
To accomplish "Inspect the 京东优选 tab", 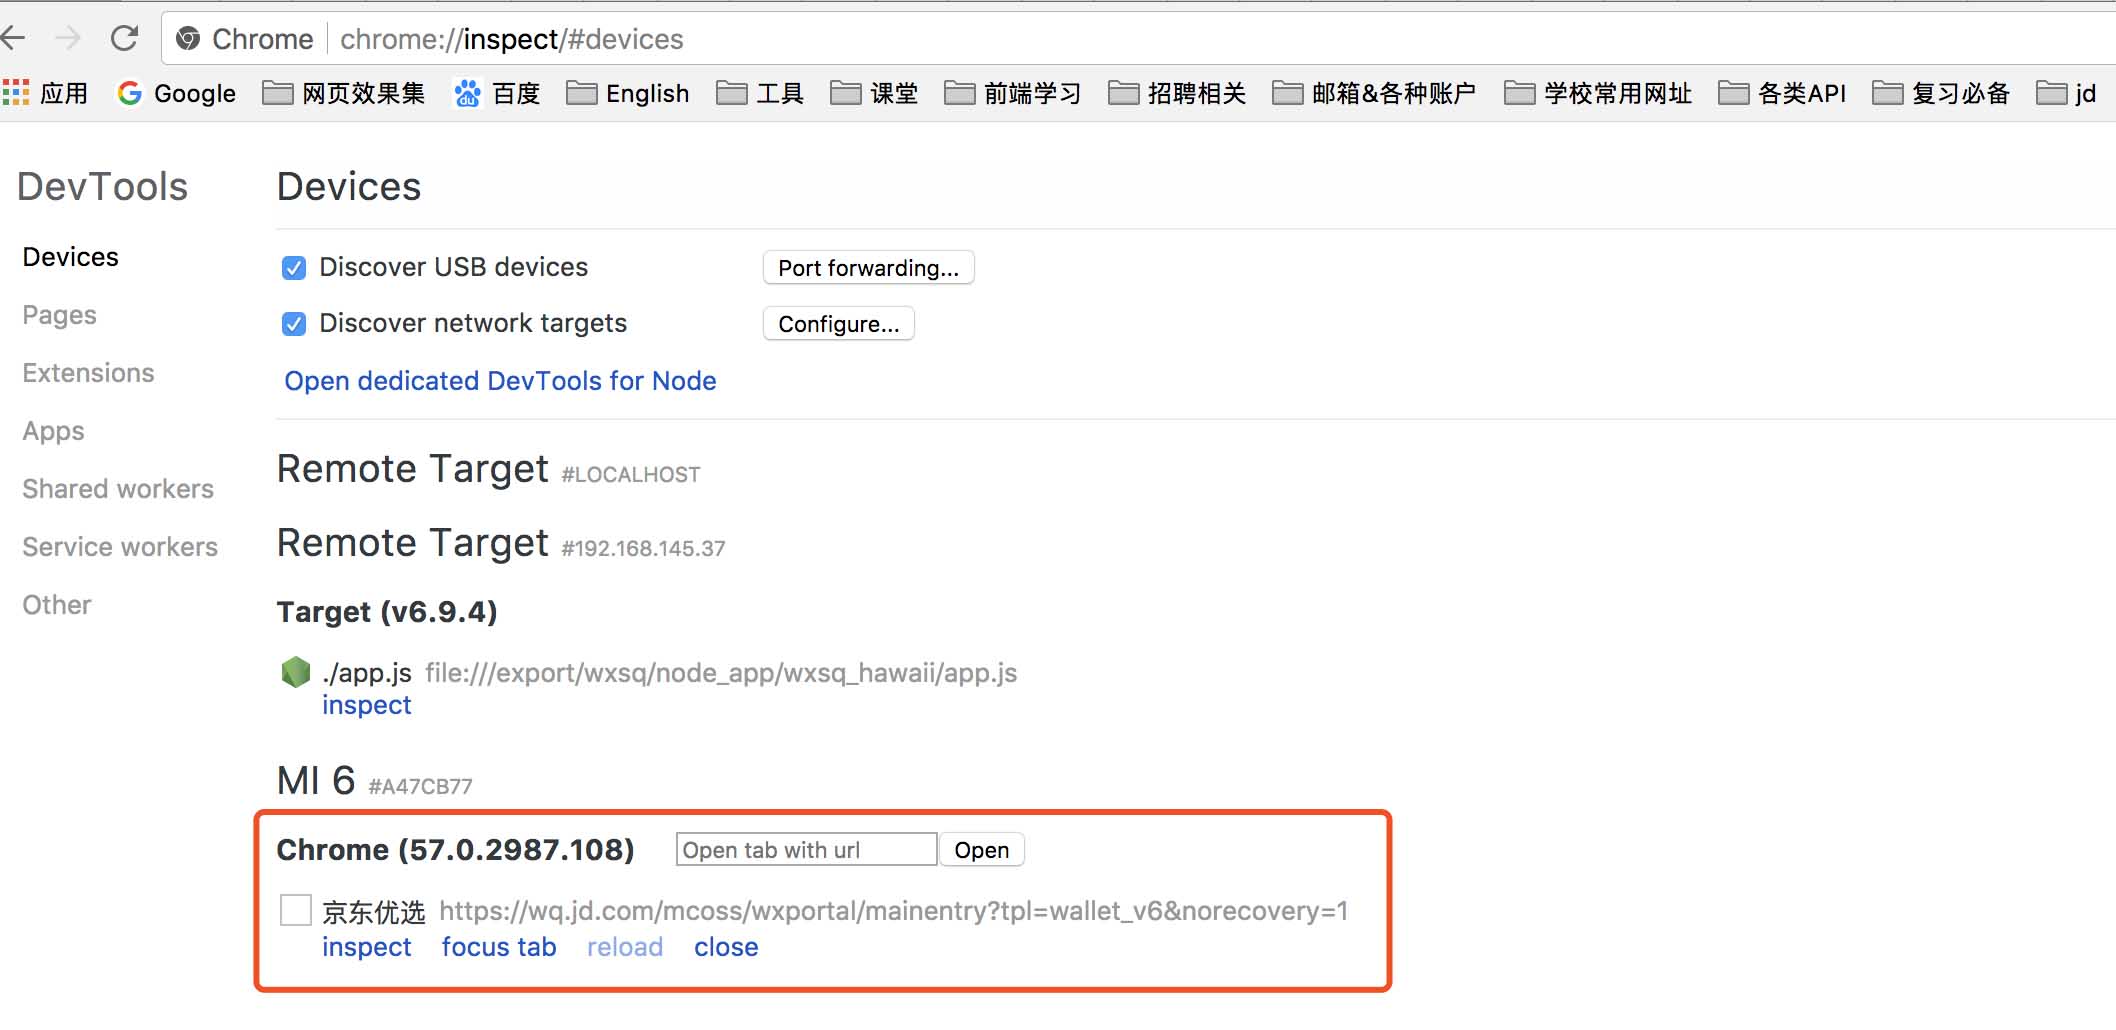I will pyautogui.click(x=367, y=947).
